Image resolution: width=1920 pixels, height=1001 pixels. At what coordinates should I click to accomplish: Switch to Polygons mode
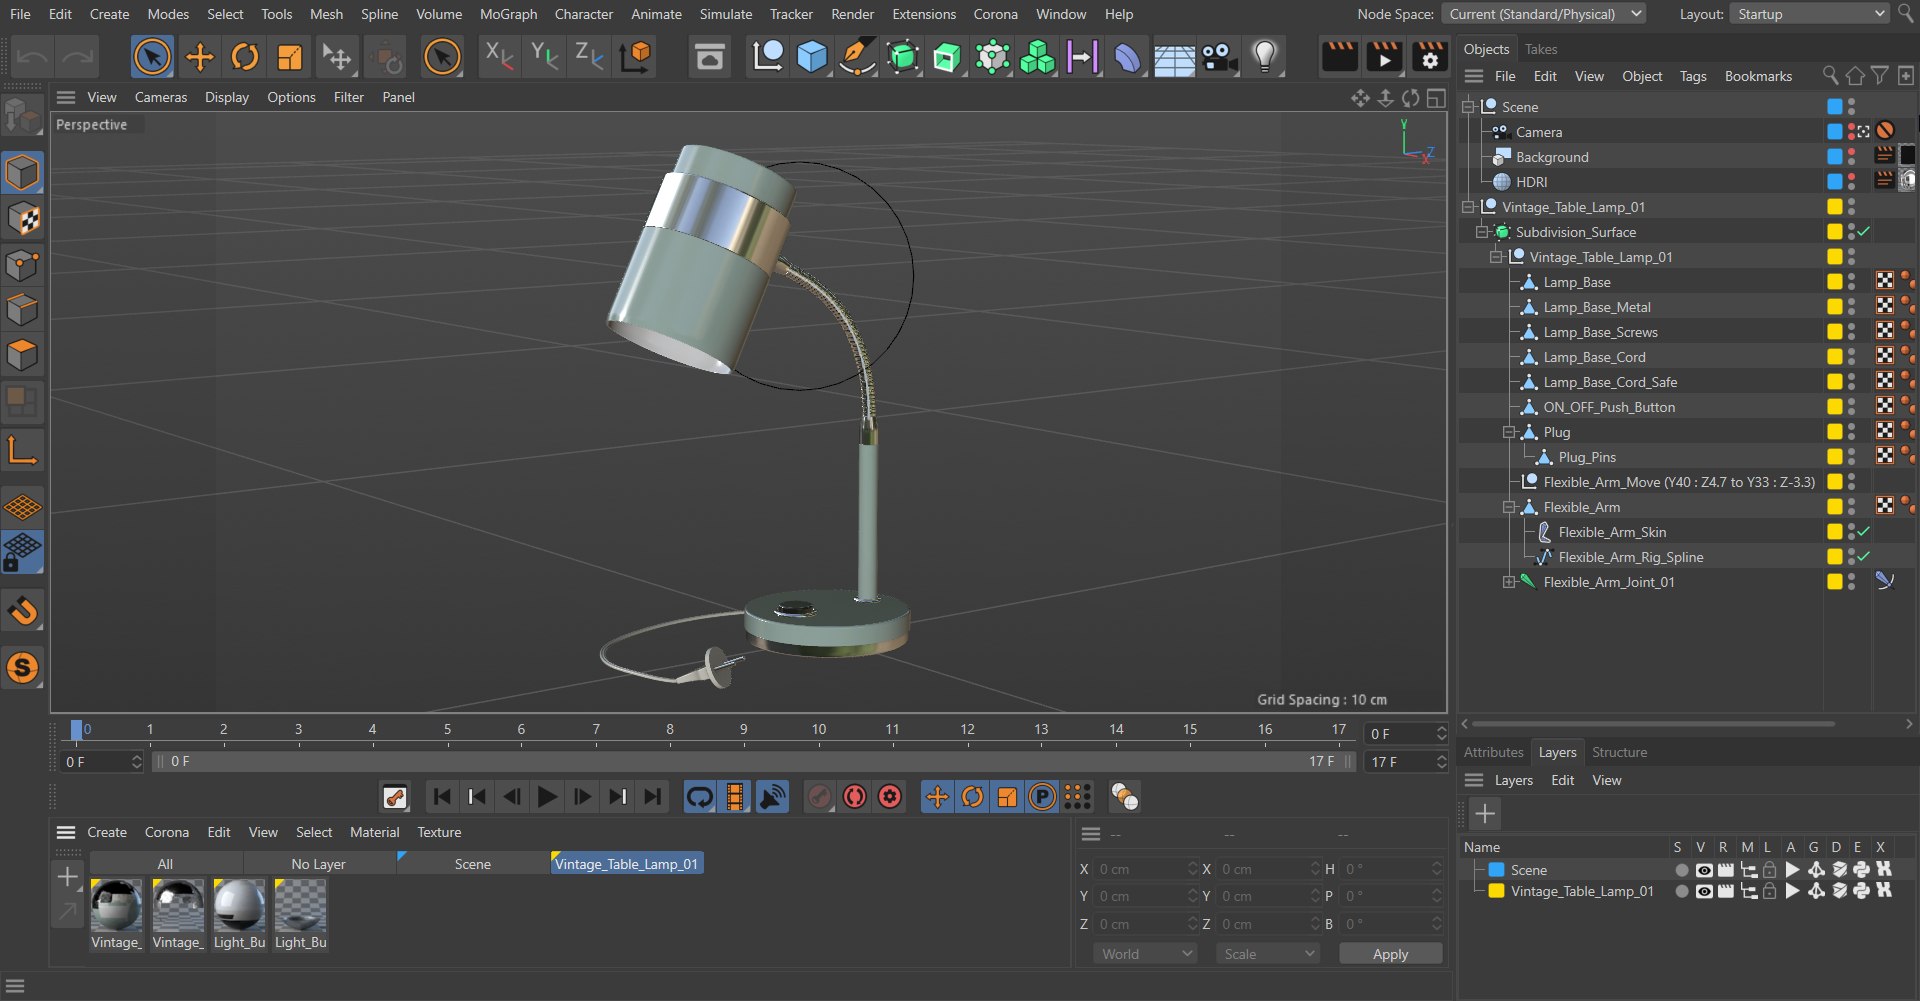[x=22, y=356]
